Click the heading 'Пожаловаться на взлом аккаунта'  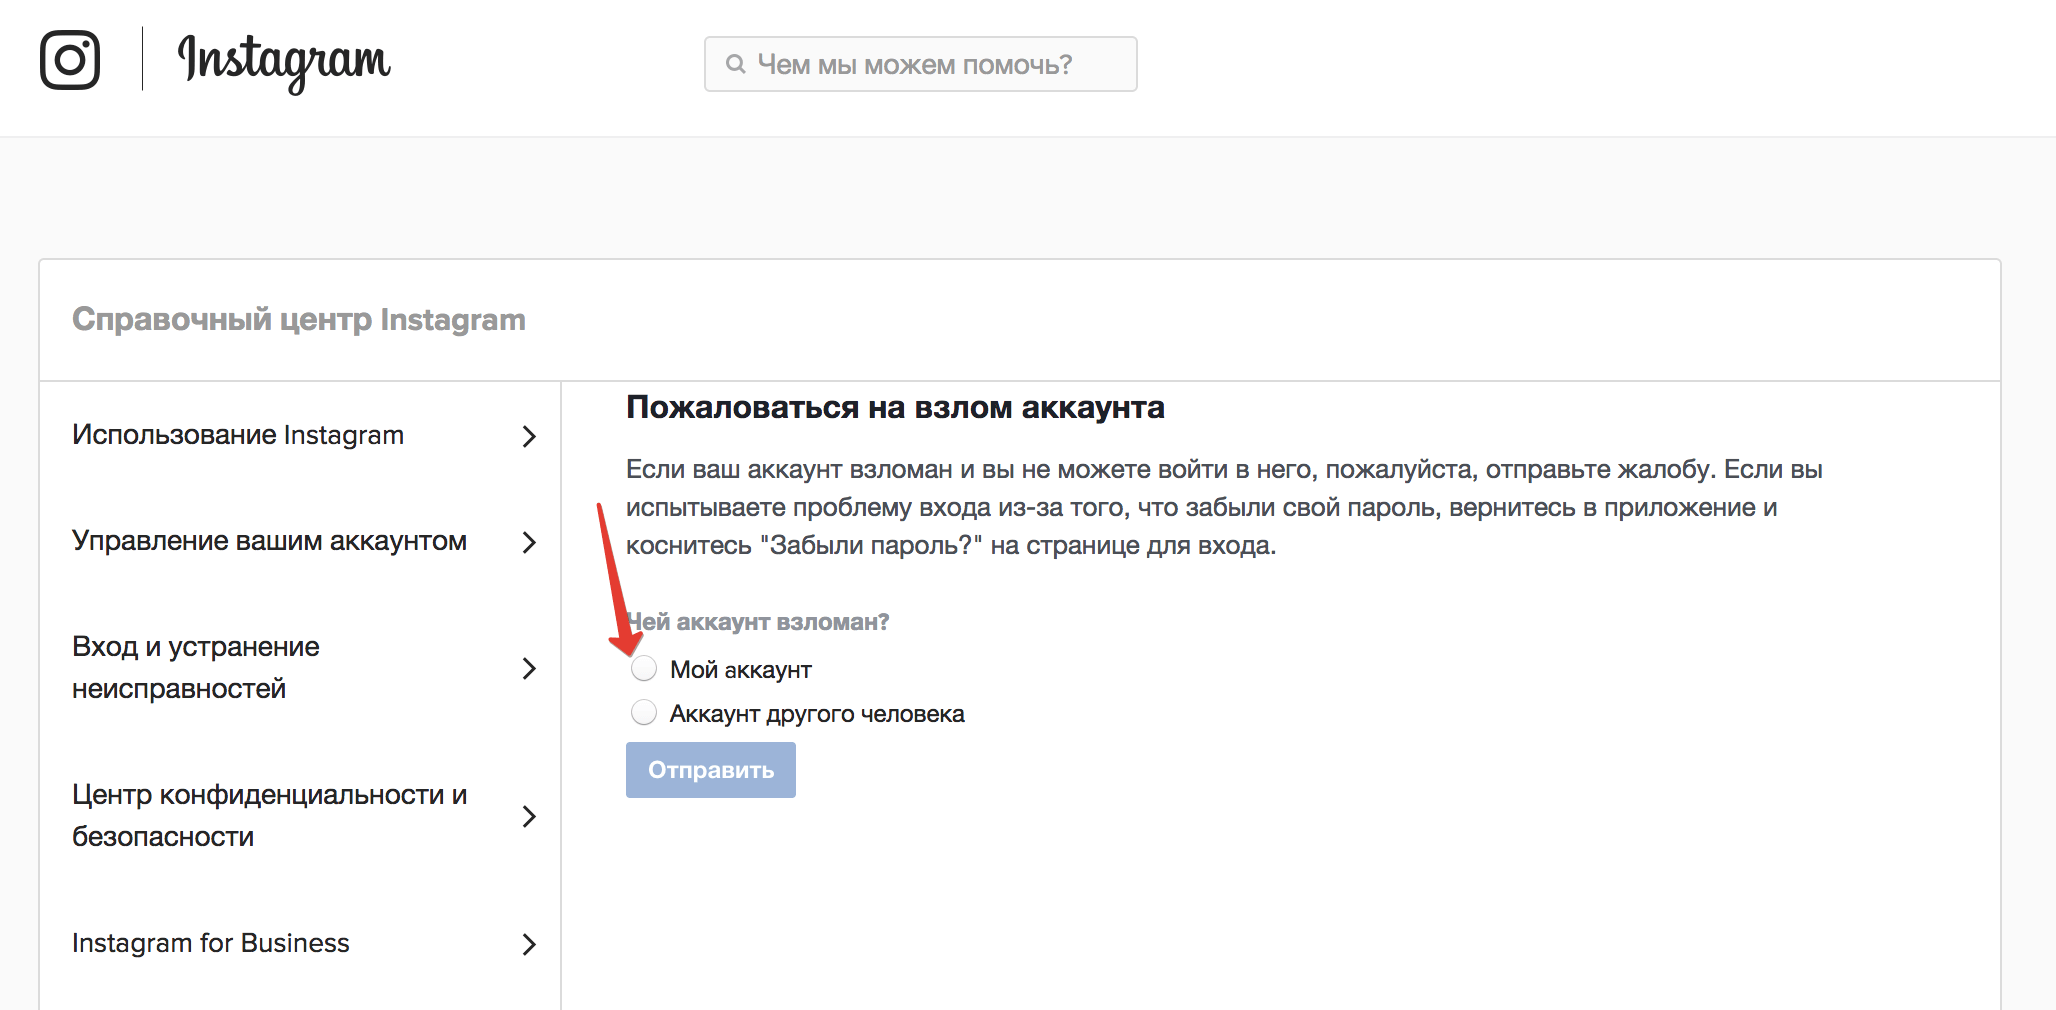click(x=895, y=407)
